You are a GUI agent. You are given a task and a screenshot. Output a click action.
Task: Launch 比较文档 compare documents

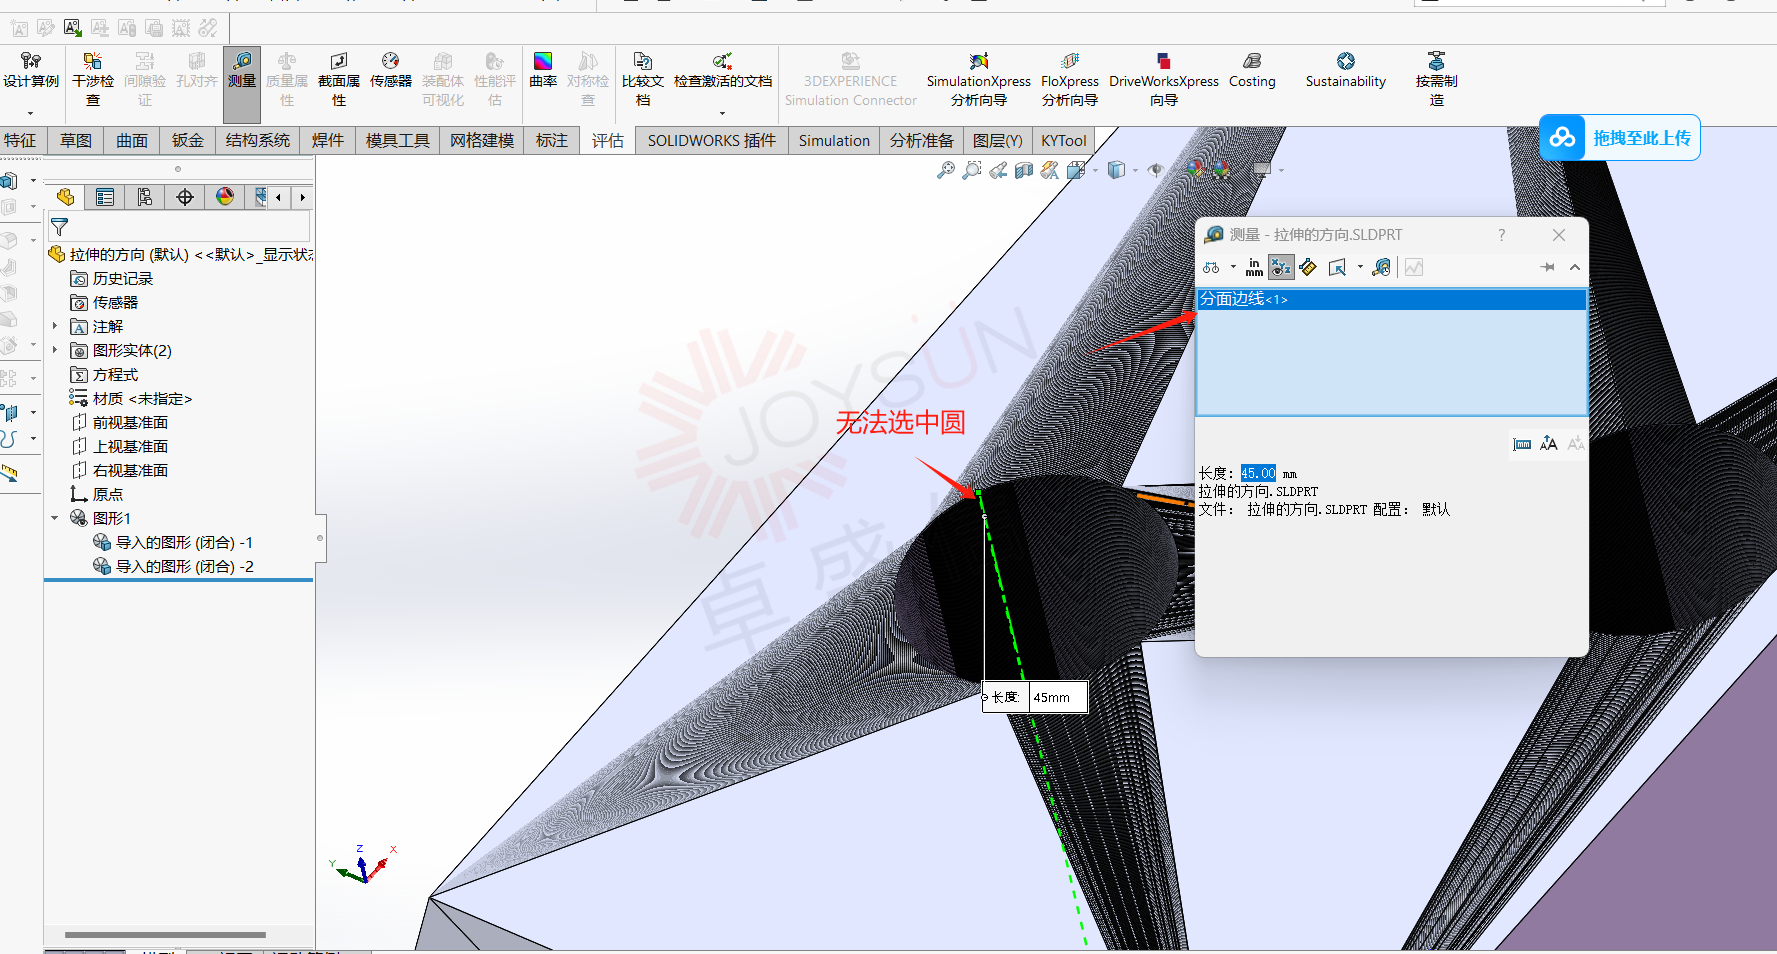[x=643, y=80]
